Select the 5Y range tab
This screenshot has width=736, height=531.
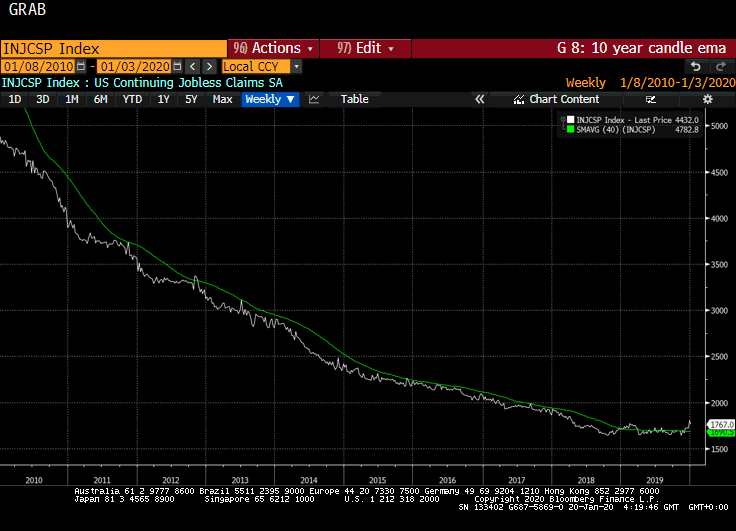pos(191,99)
